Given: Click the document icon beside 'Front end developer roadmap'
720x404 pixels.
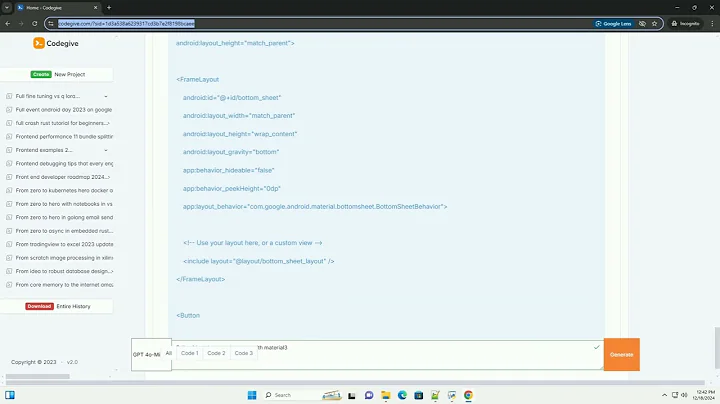Looking at the screenshot, I should (9, 177).
